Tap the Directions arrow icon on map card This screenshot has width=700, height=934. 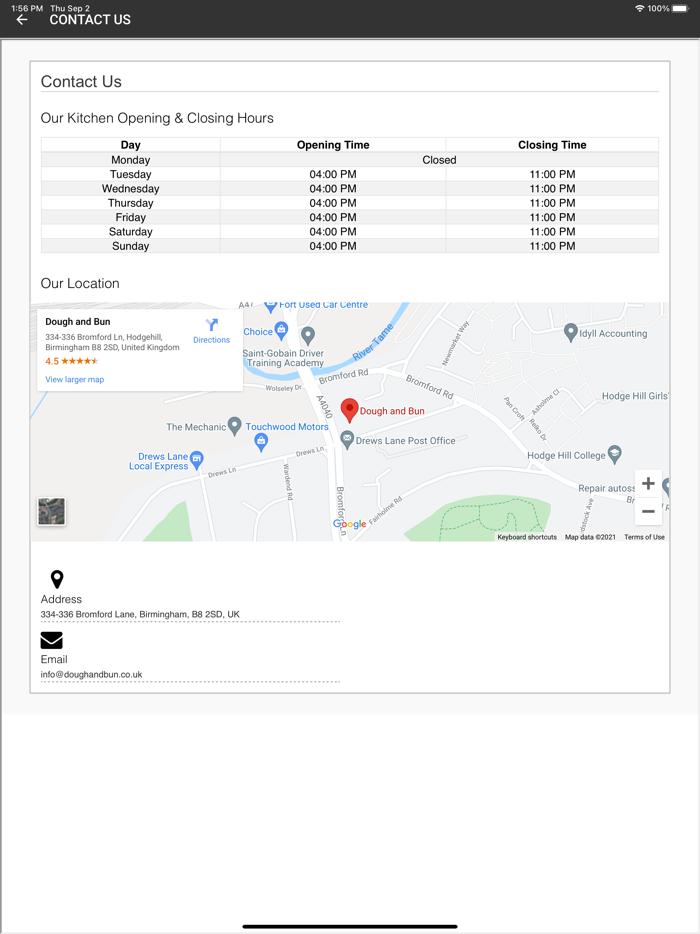click(x=211, y=325)
